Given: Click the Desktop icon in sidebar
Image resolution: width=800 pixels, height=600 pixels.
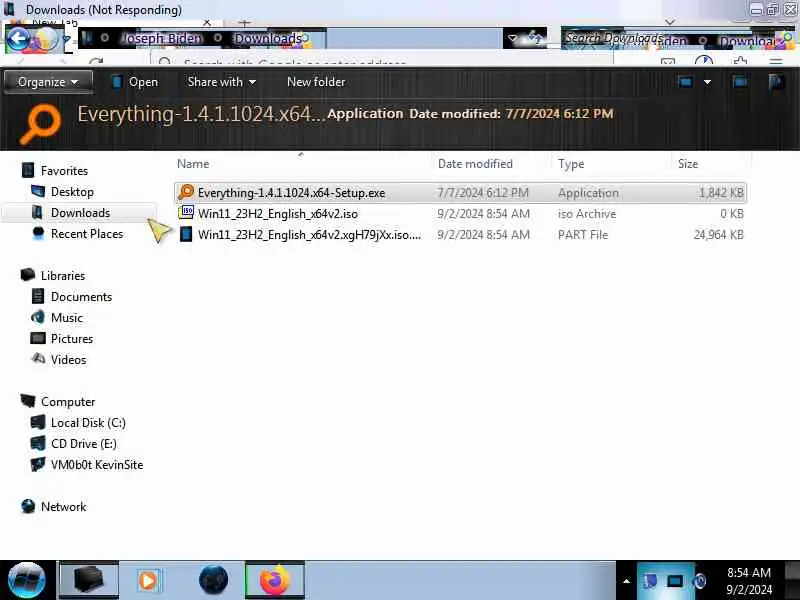Looking at the screenshot, I should [38, 191].
